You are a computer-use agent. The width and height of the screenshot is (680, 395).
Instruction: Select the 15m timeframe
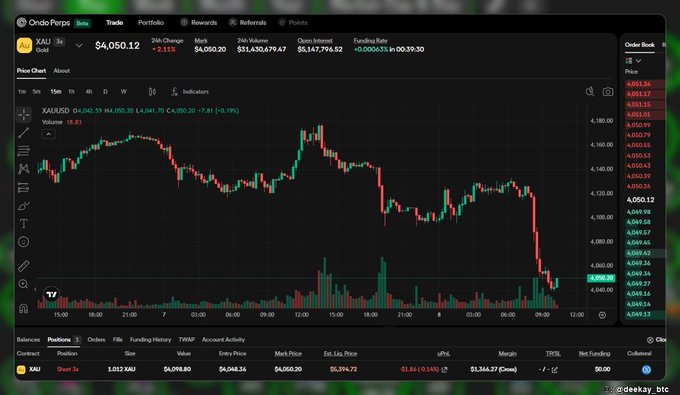click(x=56, y=91)
